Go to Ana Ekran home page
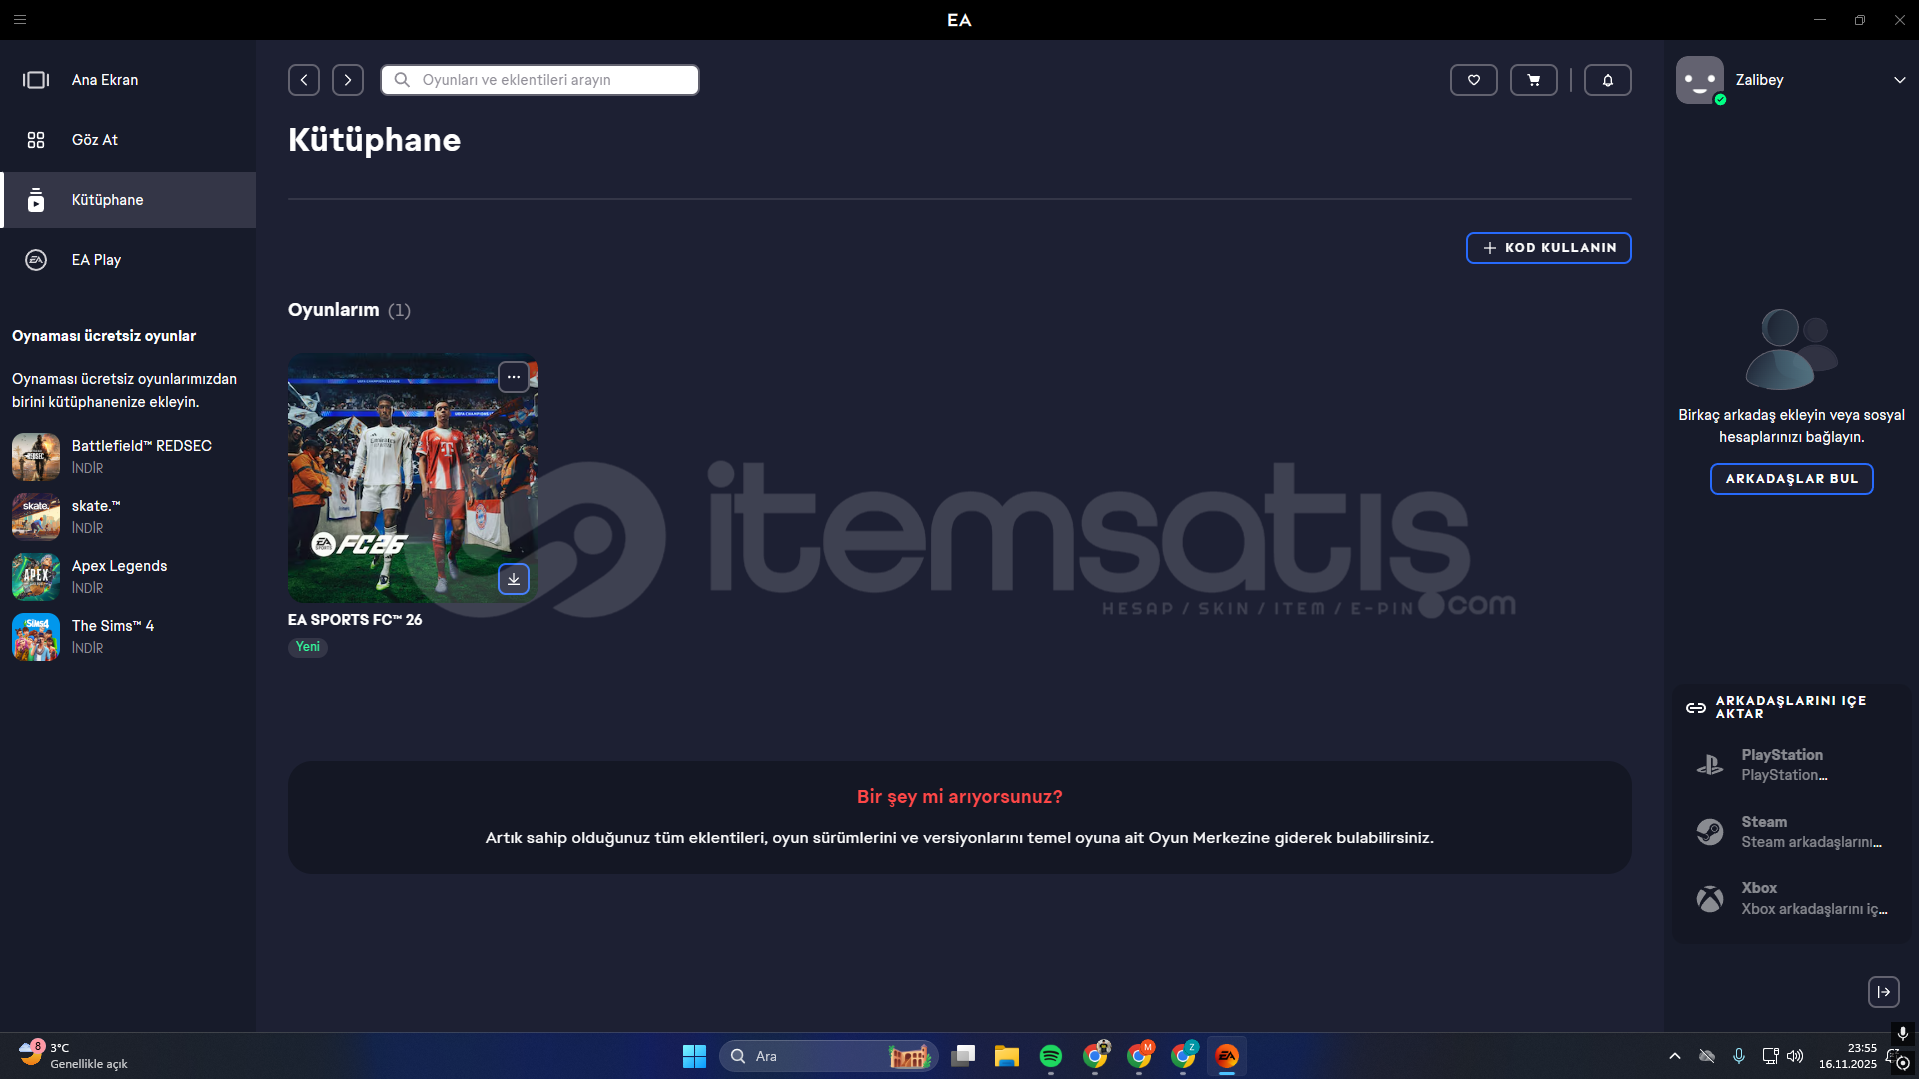 coord(128,80)
